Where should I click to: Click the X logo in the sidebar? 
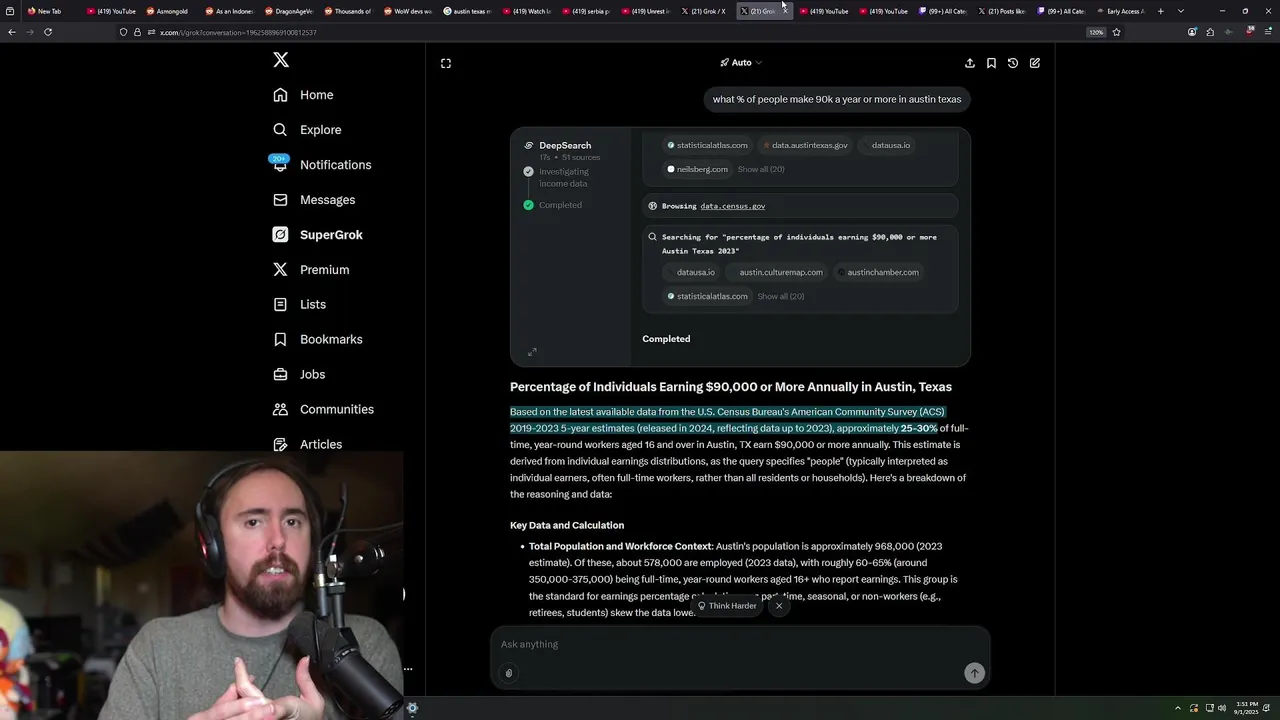[281, 60]
